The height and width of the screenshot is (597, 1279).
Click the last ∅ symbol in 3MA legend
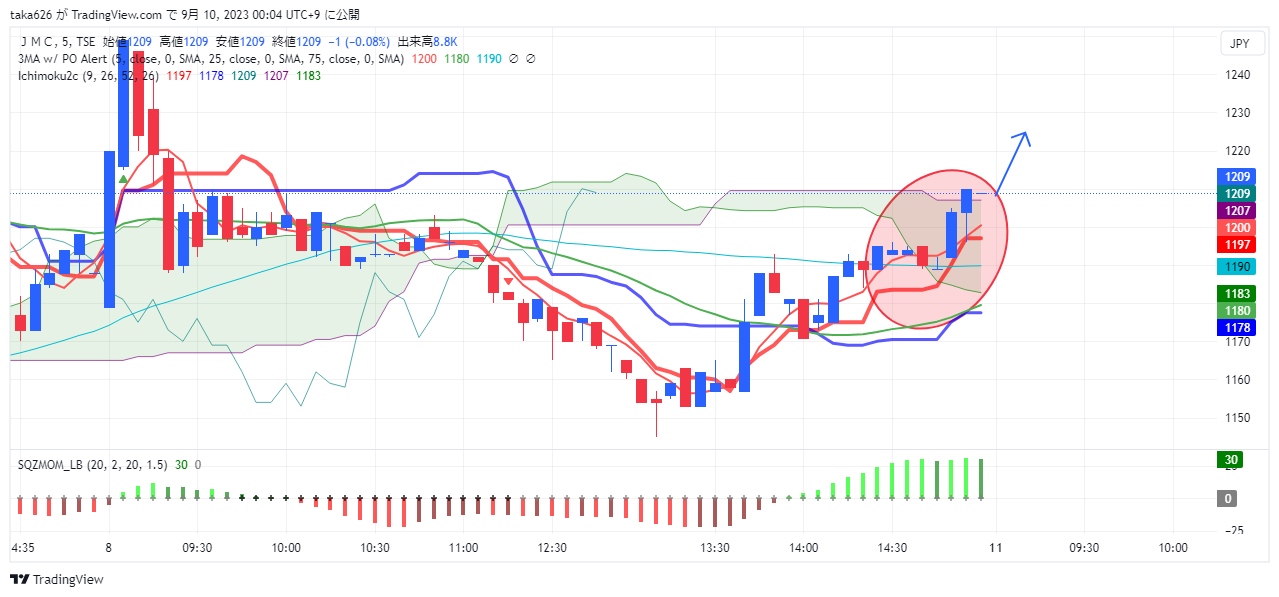pos(530,59)
